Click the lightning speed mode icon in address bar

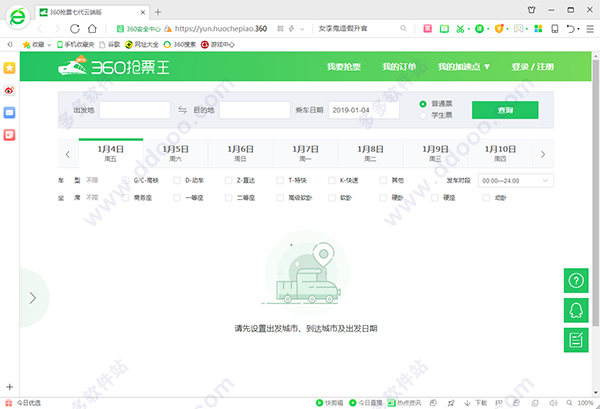292,29
